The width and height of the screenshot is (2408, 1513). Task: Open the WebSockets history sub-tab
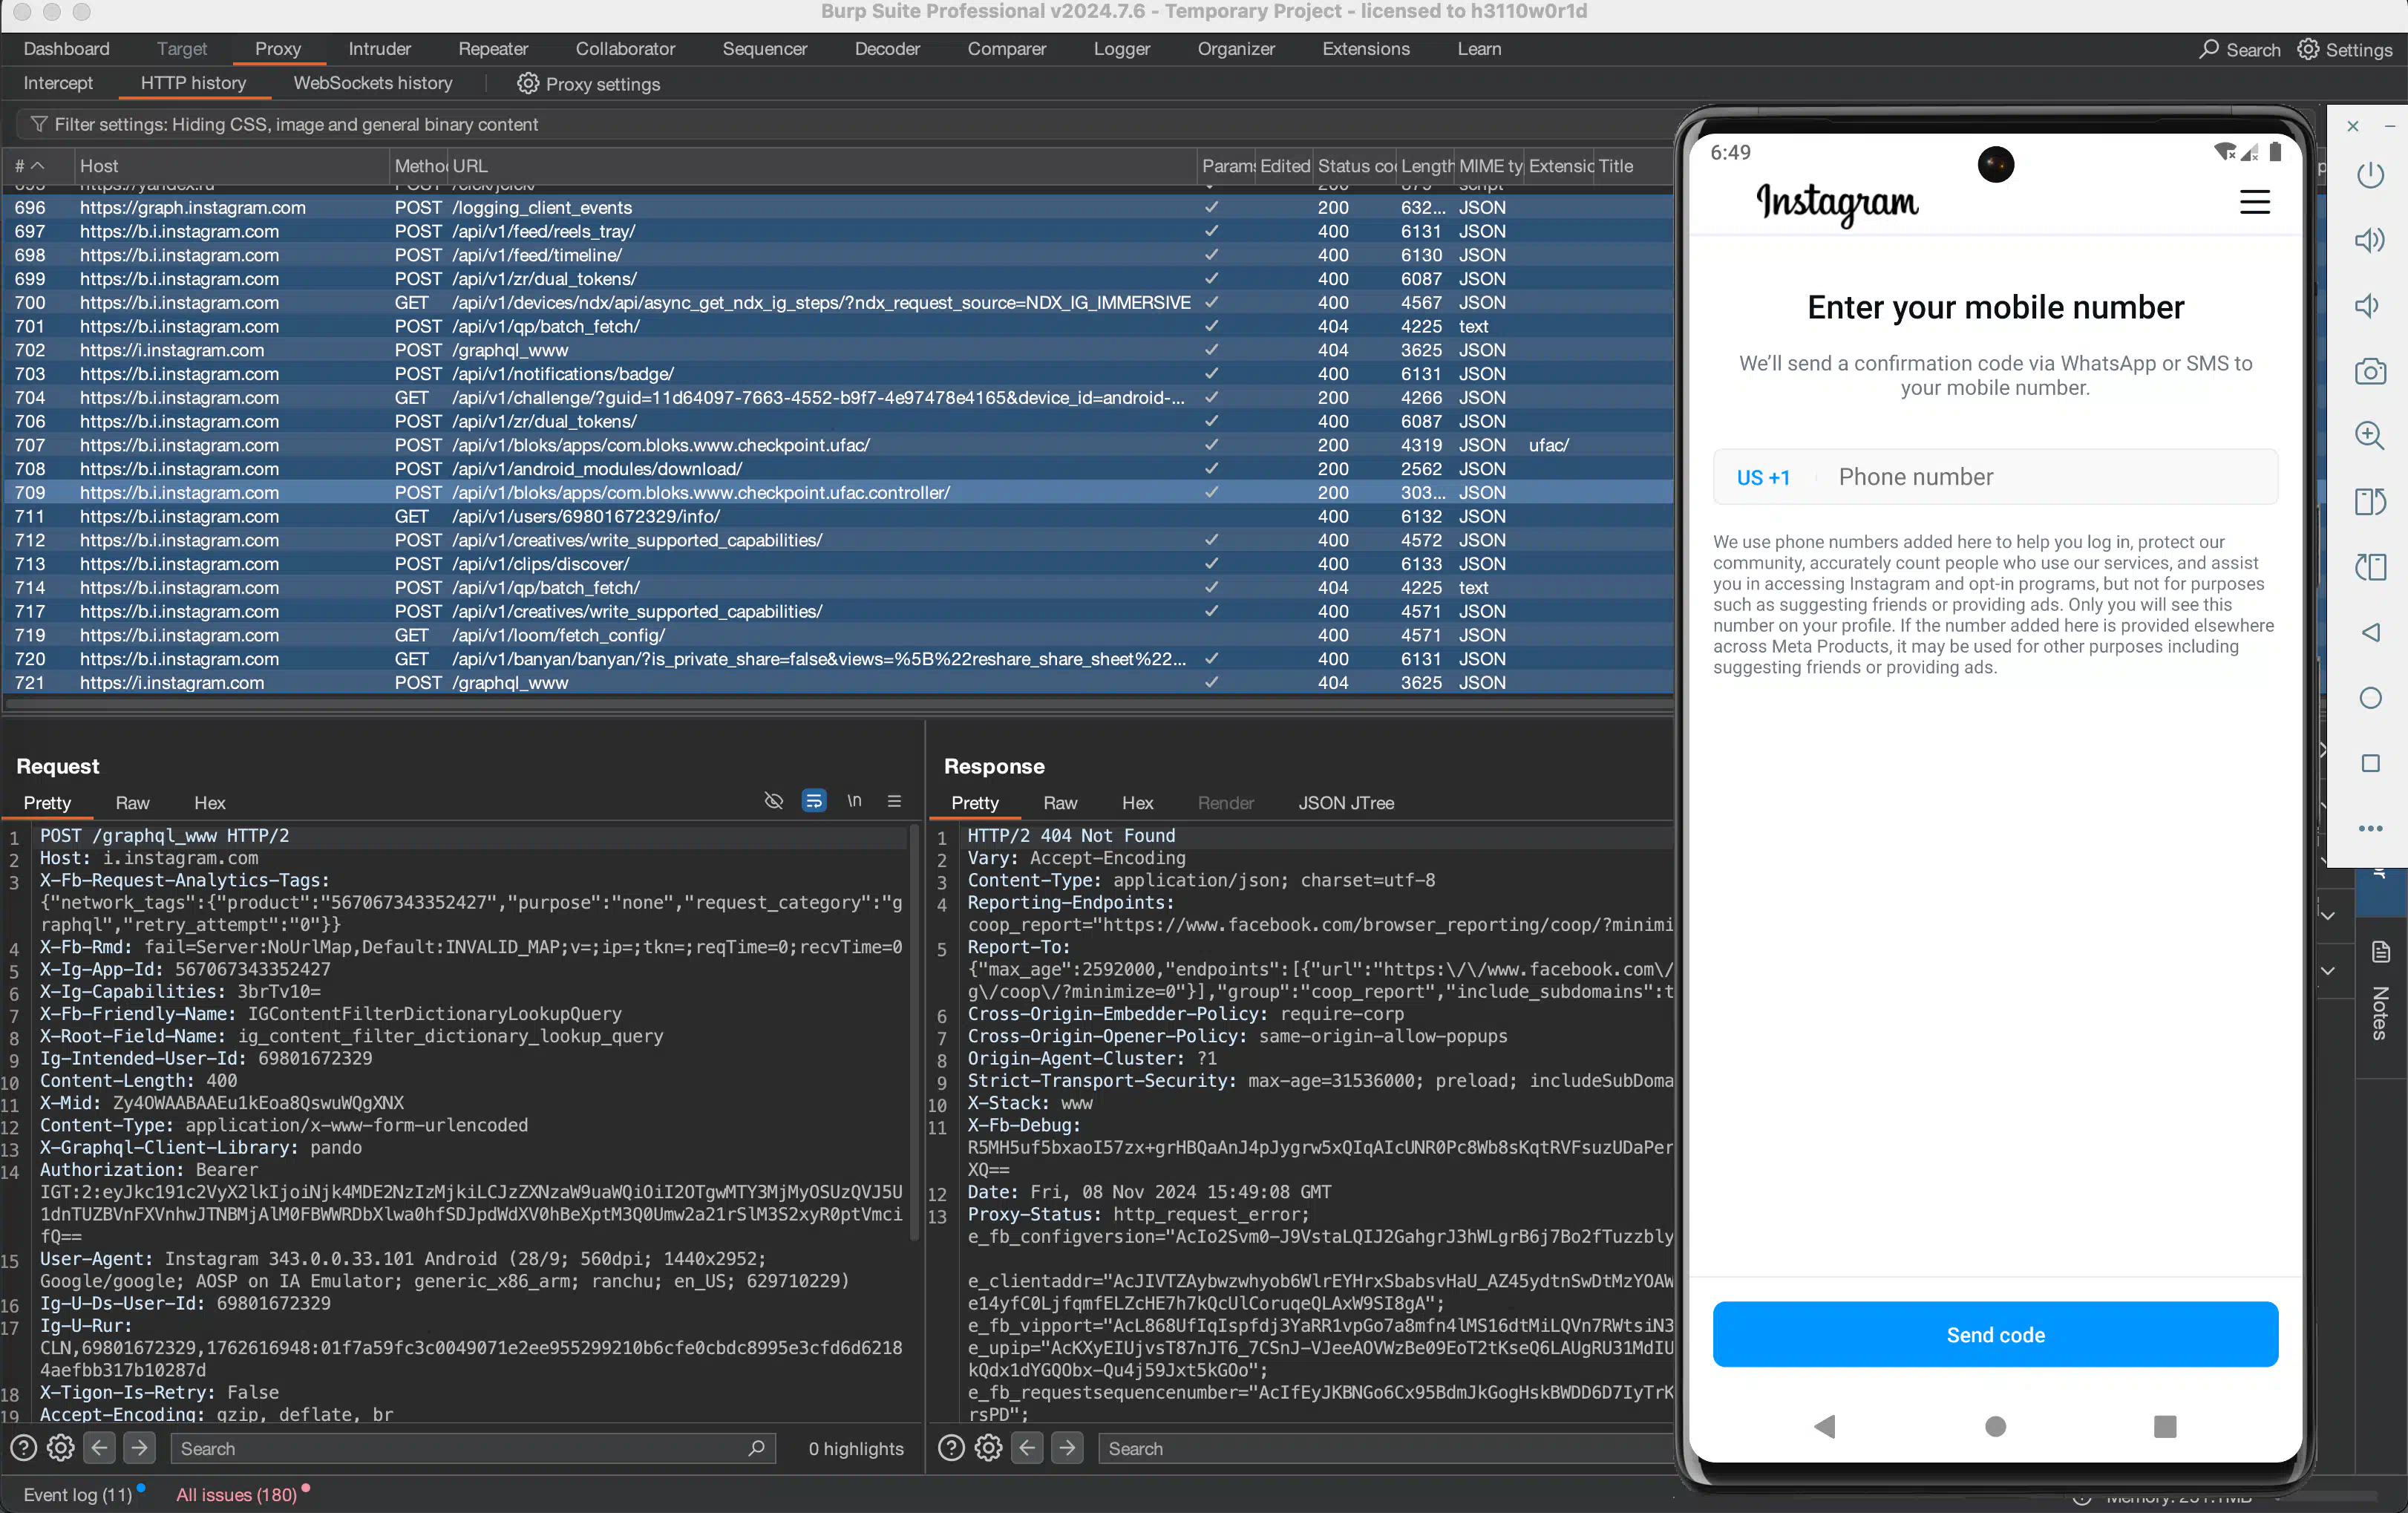point(372,84)
